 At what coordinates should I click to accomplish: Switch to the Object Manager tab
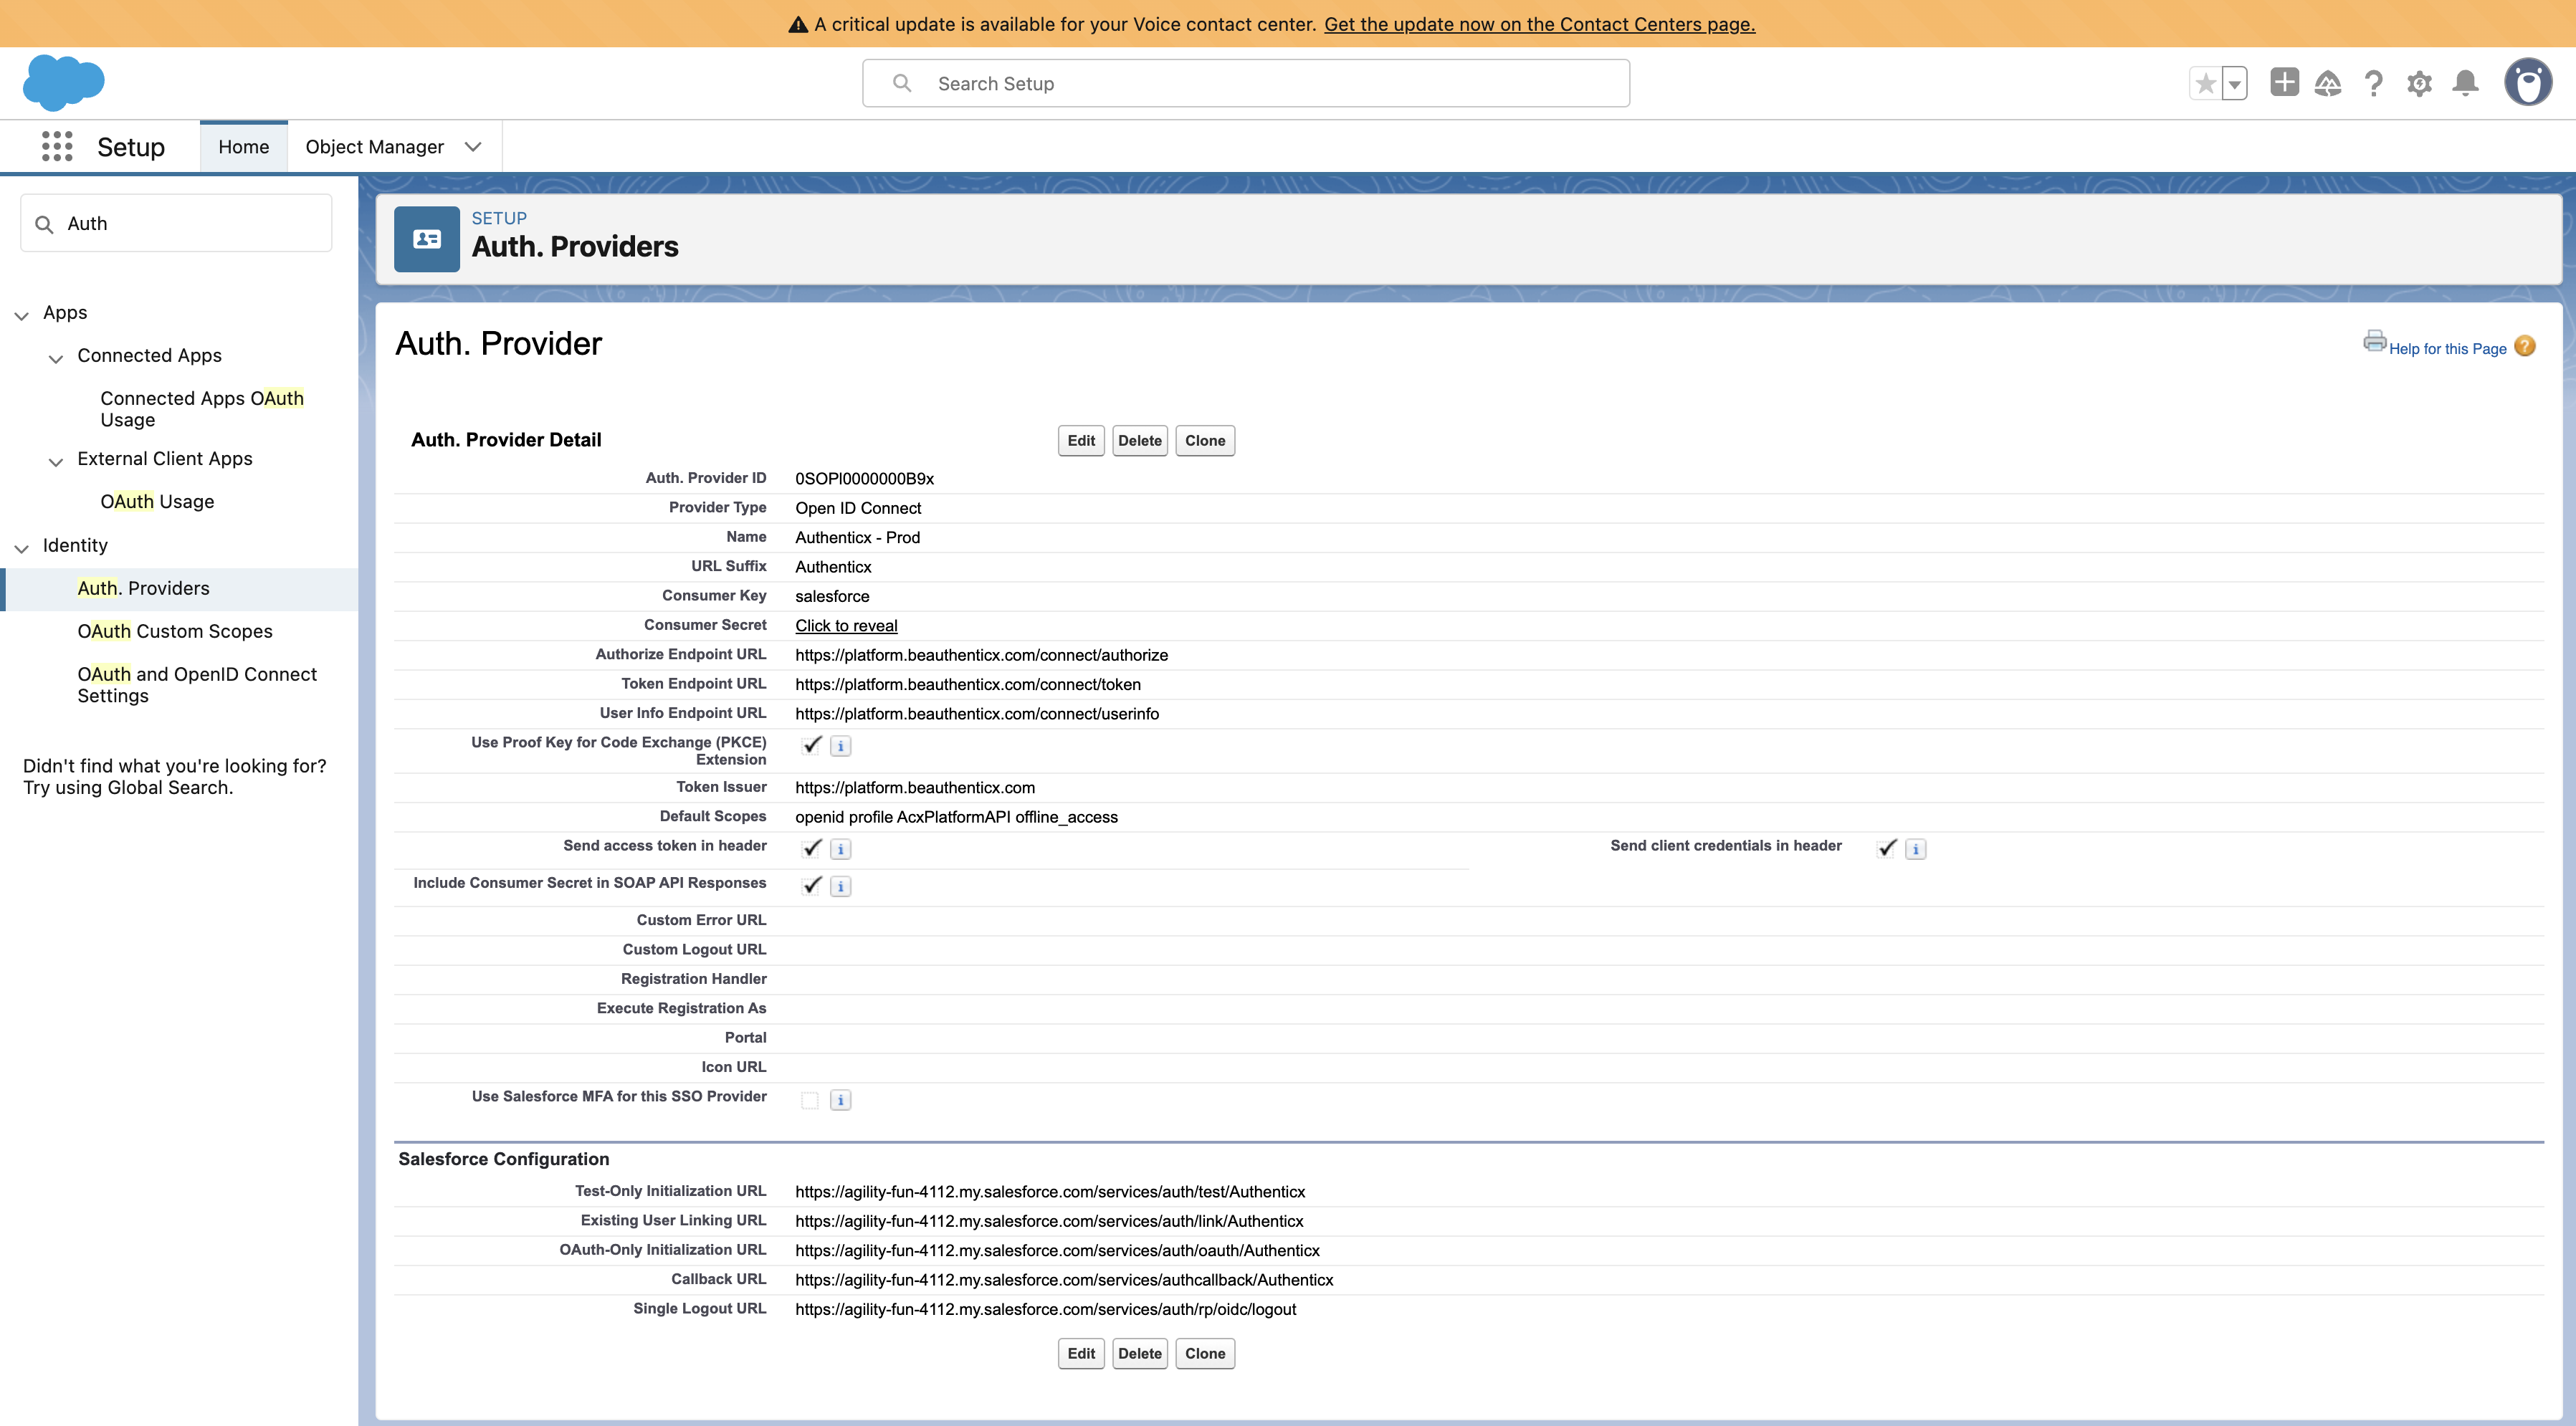pos(374,147)
